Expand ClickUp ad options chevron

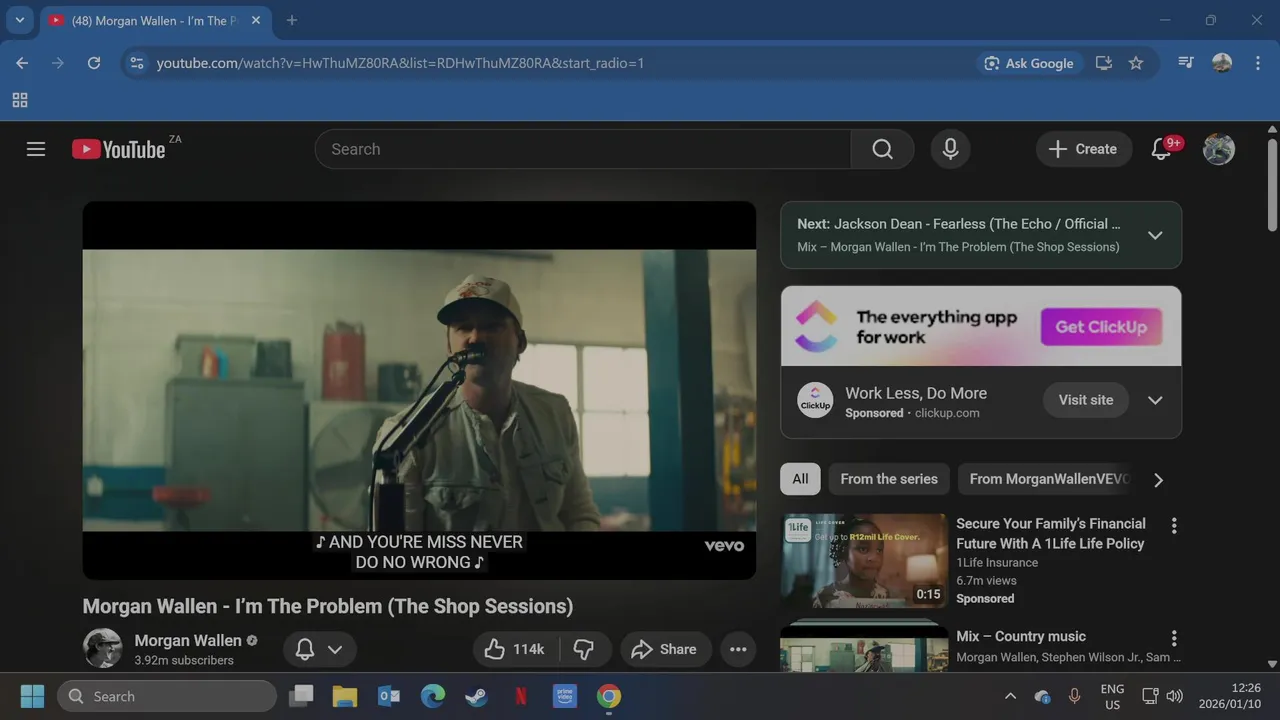1155,400
